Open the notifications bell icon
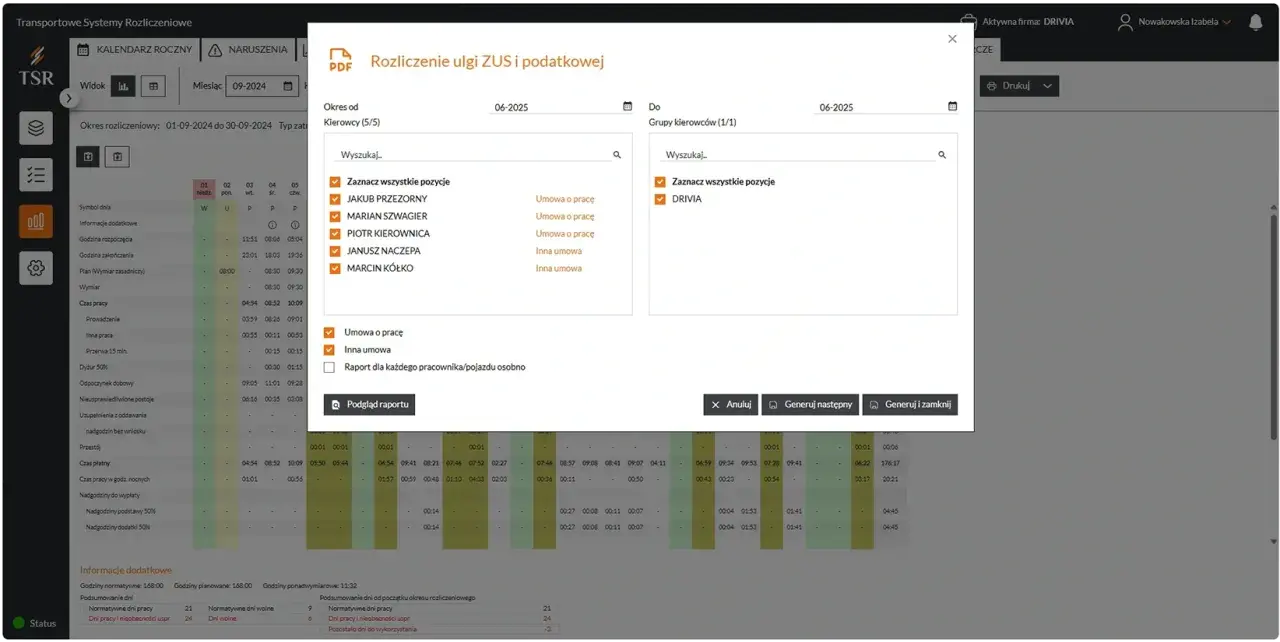Screen dimensions: 1280x642 tap(1255, 21)
